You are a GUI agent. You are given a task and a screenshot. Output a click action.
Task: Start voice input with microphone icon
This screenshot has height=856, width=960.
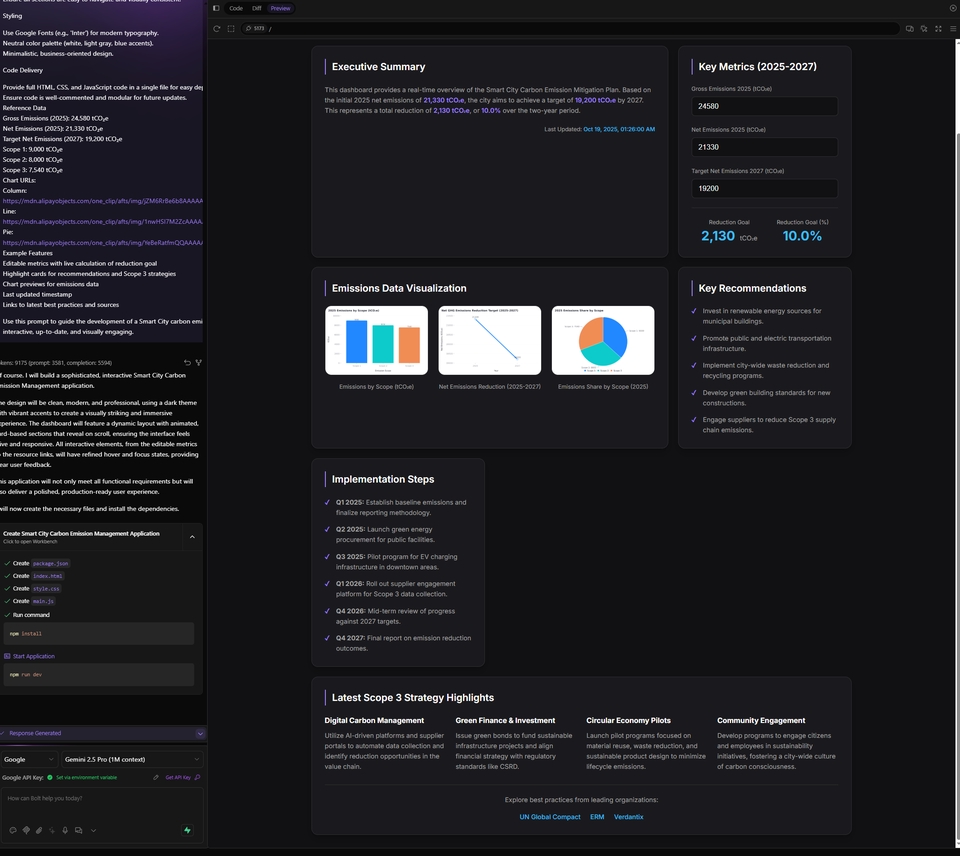coord(65,831)
